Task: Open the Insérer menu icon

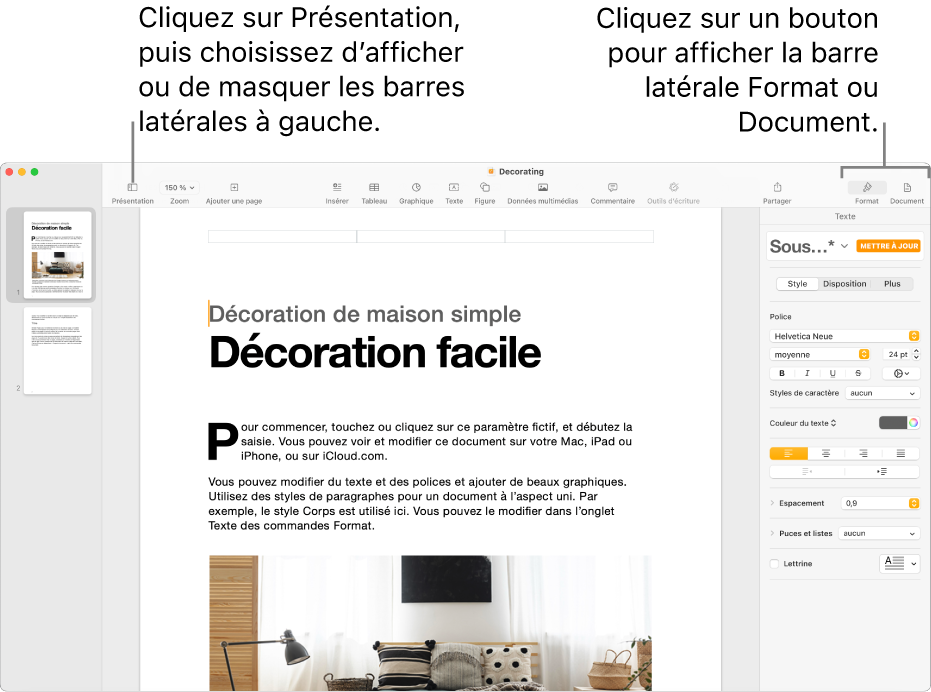Action: point(337,187)
